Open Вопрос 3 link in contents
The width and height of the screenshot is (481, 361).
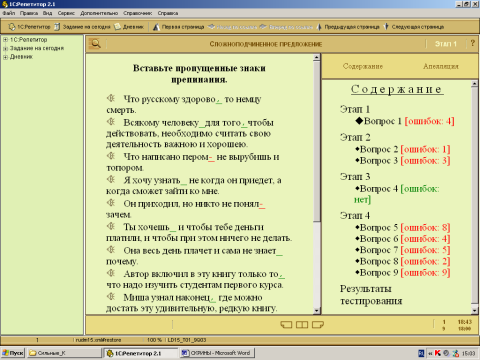379,160
